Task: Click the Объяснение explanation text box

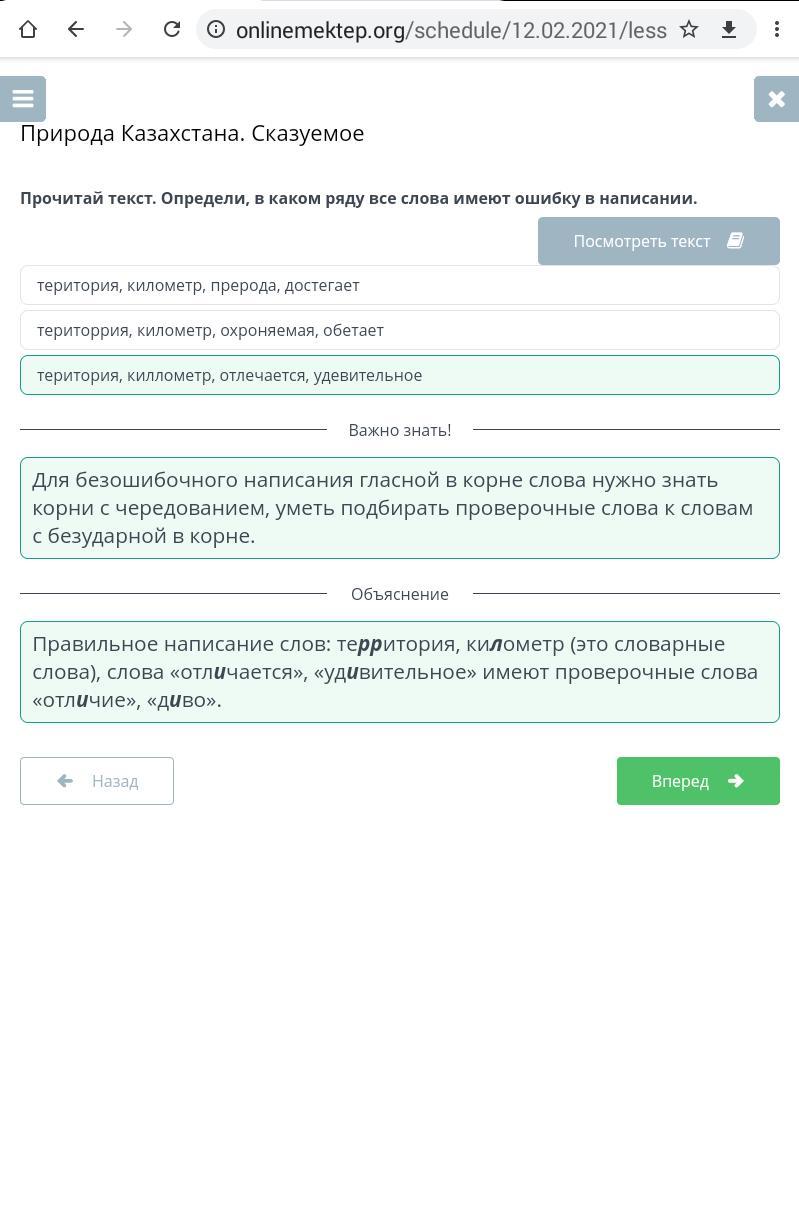Action: click(400, 672)
